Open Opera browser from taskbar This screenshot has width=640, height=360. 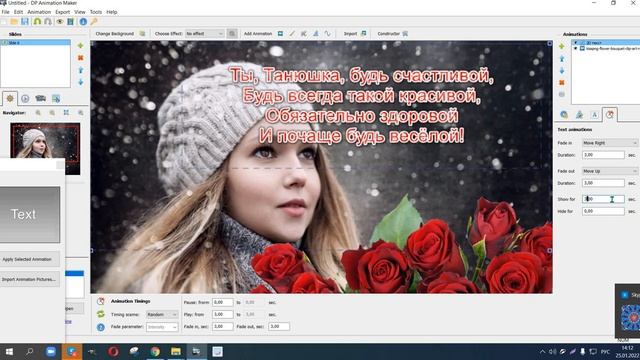tap(113, 351)
